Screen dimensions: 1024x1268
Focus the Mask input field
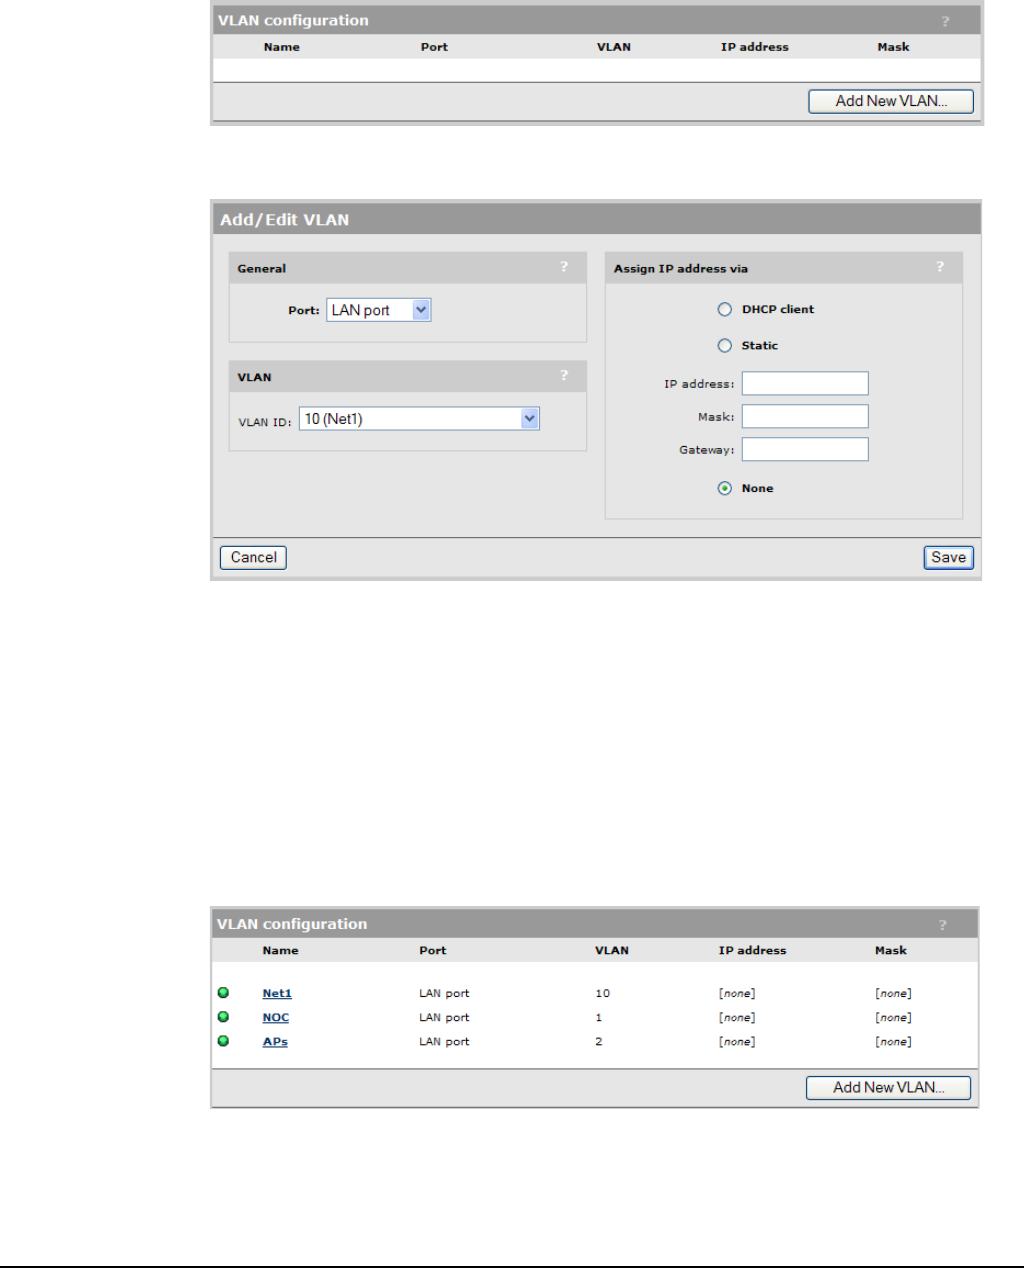tap(805, 417)
